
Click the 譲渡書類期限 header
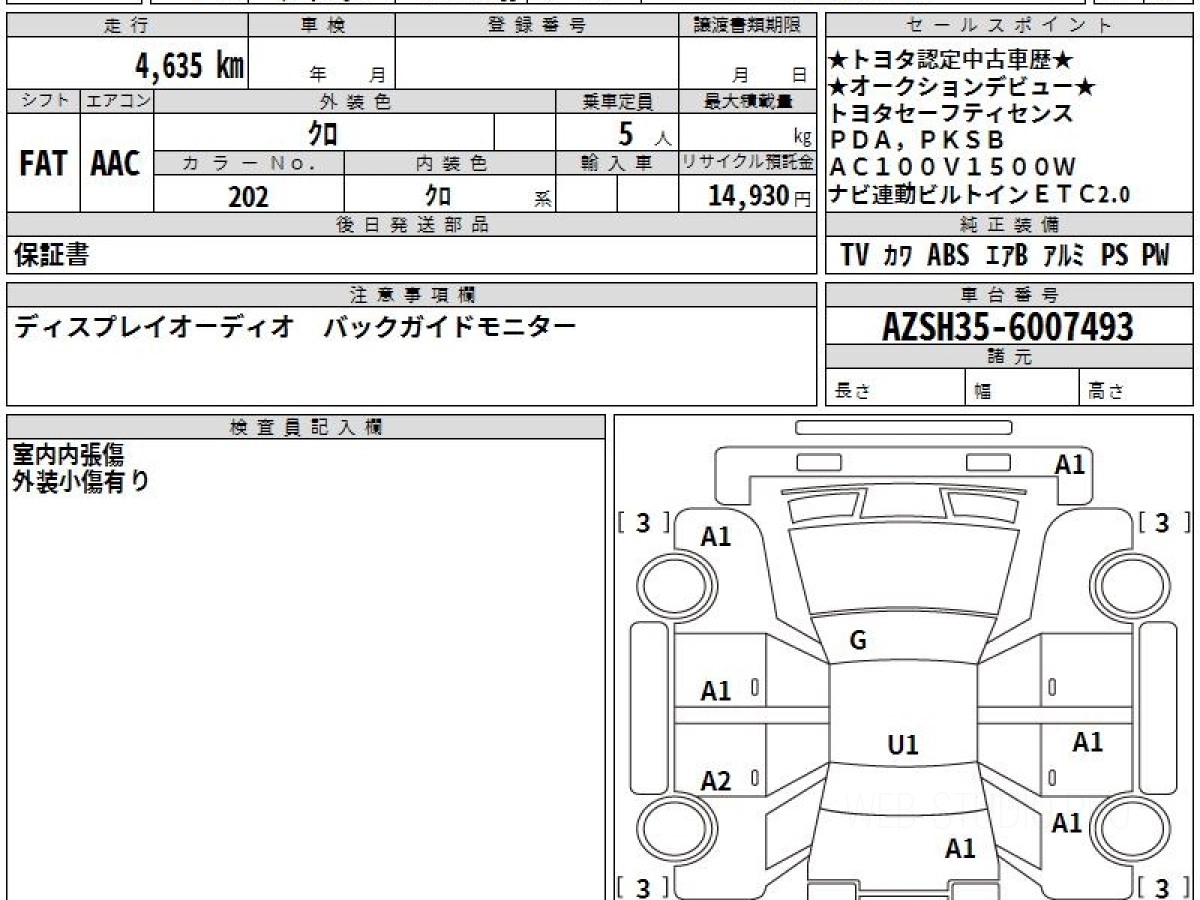point(747,26)
